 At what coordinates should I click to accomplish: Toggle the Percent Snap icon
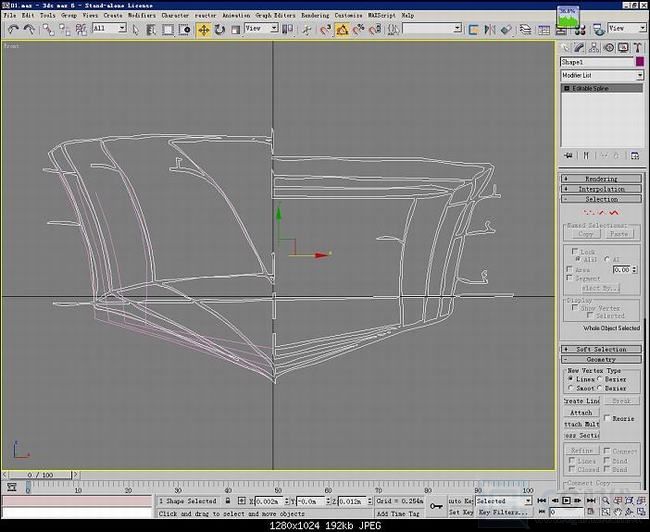tap(359, 29)
